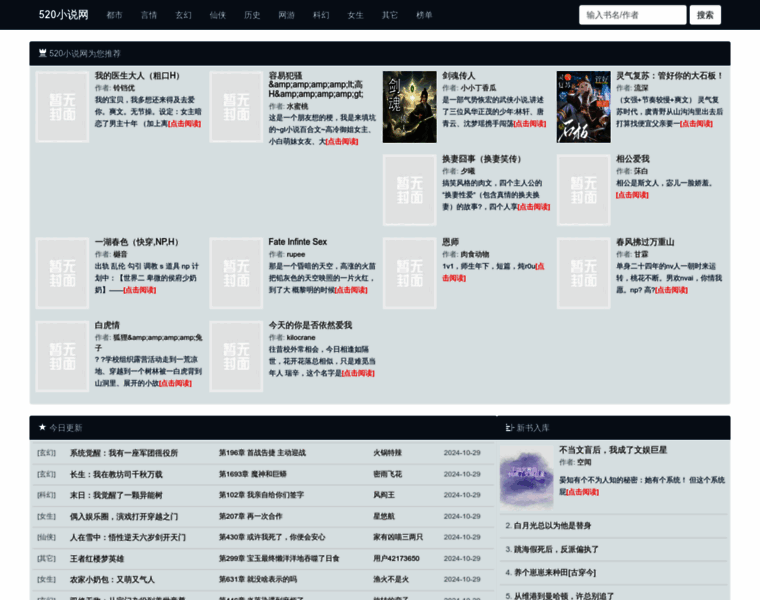Click the 搜索 search button

pos(705,15)
